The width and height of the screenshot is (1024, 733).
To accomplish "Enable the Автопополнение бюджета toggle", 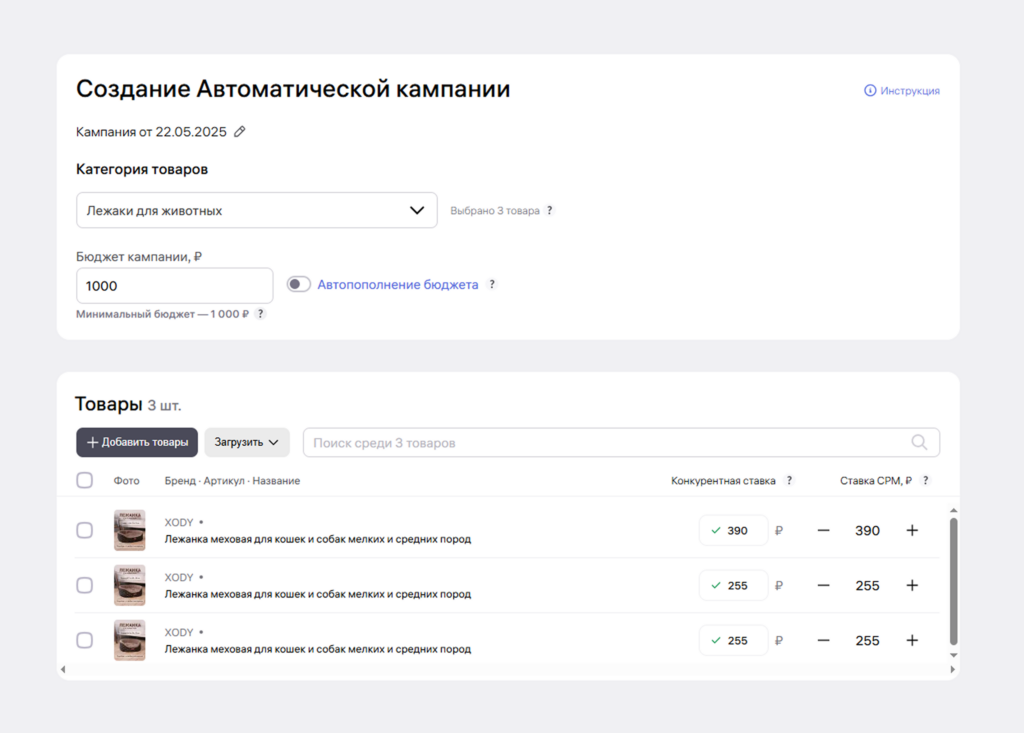I will point(298,284).
